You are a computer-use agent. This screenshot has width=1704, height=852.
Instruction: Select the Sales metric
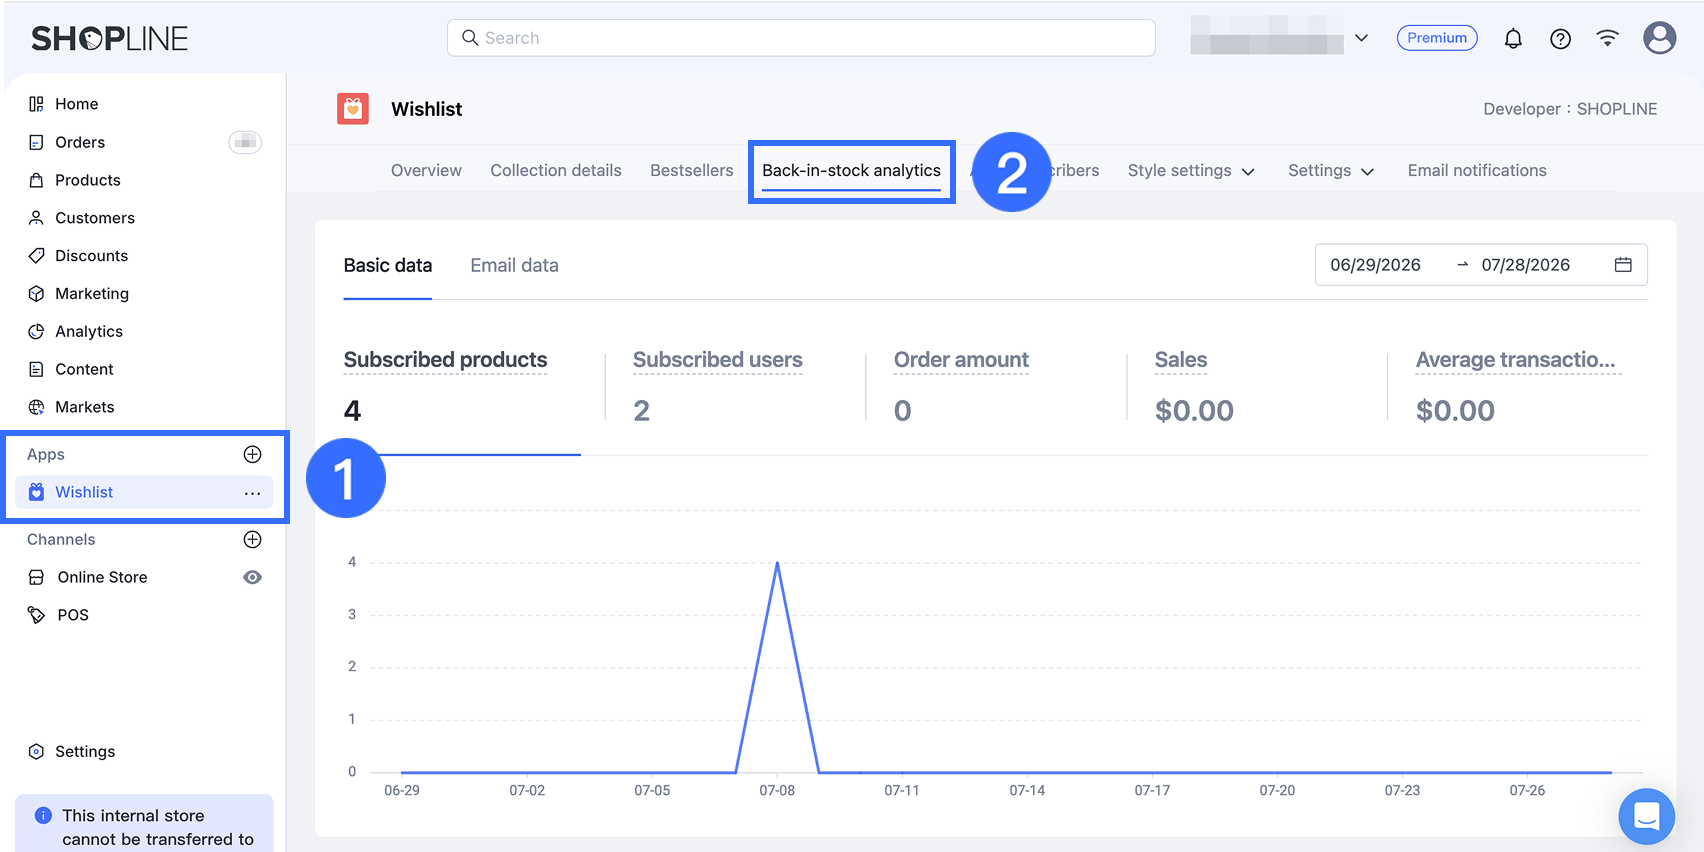[x=1181, y=360]
